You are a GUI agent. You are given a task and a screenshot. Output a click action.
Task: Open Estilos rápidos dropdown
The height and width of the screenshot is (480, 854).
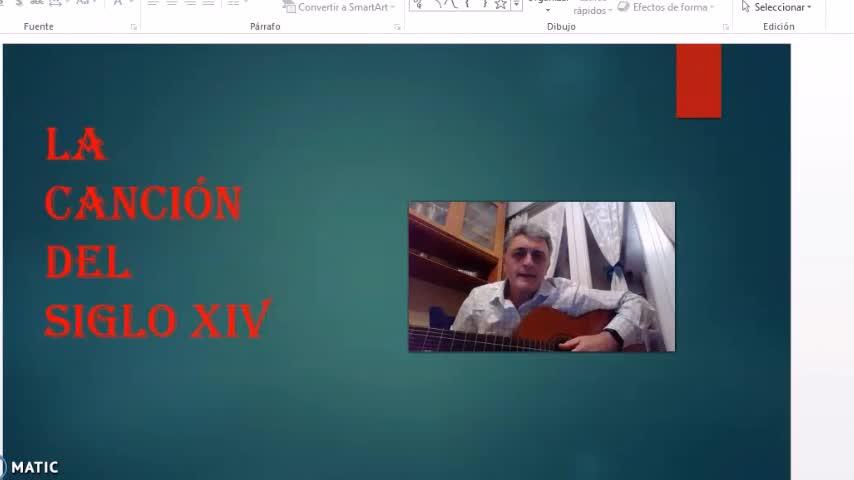pyautogui.click(x=592, y=8)
